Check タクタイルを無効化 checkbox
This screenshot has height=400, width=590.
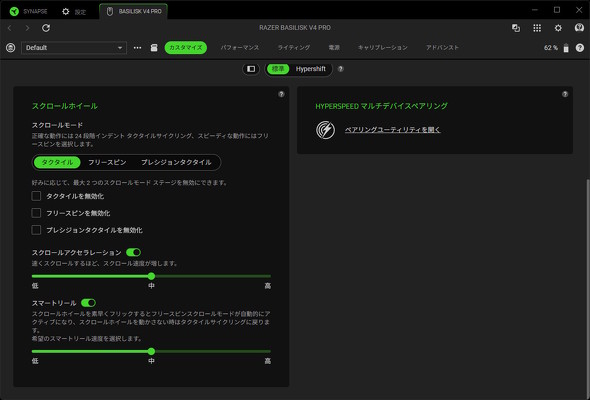(x=36, y=196)
